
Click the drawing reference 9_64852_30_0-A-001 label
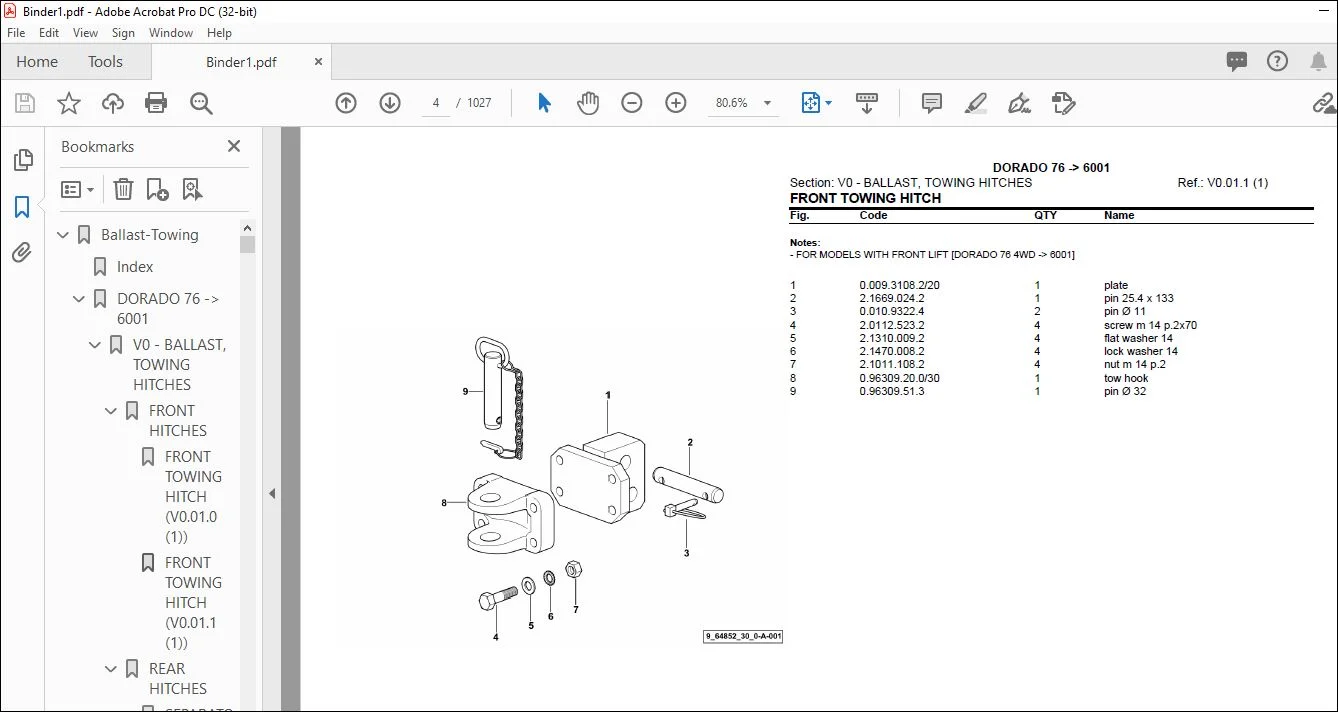pyautogui.click(x=743, y=636)
